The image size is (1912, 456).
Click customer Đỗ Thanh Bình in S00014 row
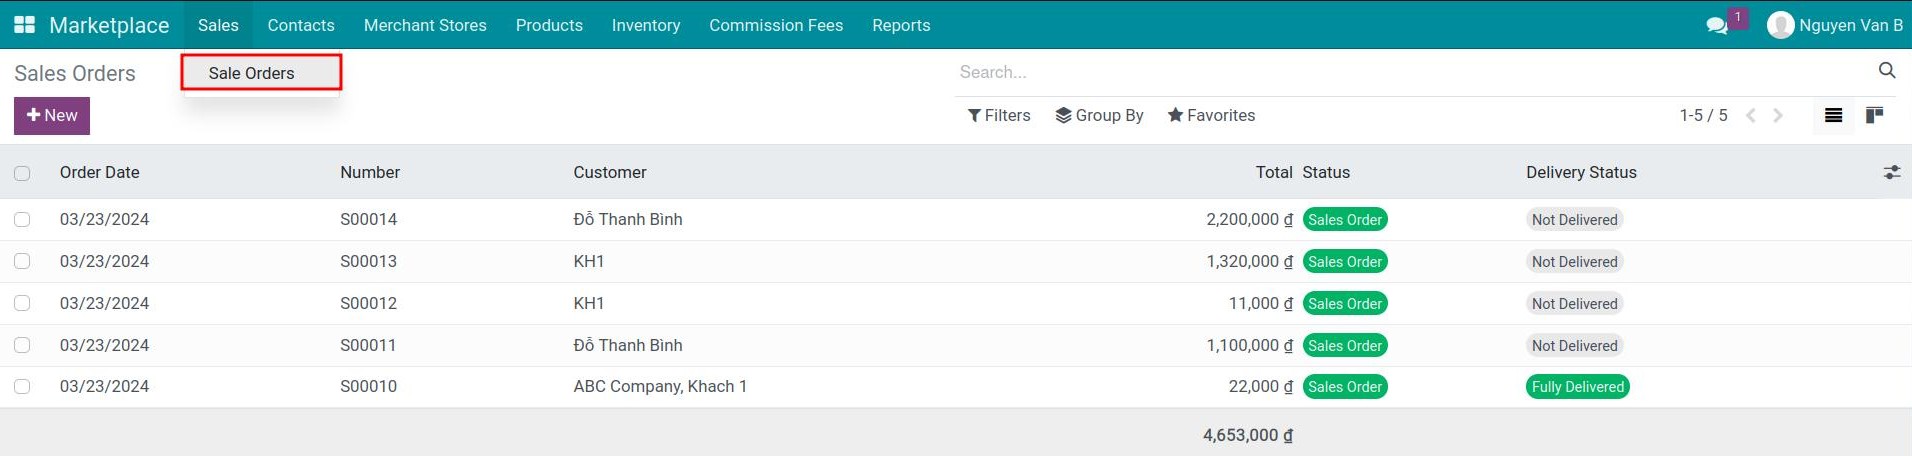click(x=628, y=220)
